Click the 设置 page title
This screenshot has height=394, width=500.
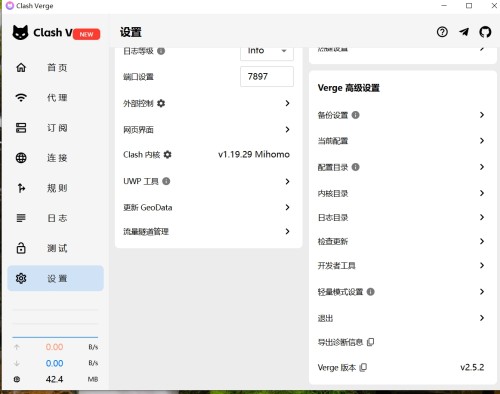point(131,32)
